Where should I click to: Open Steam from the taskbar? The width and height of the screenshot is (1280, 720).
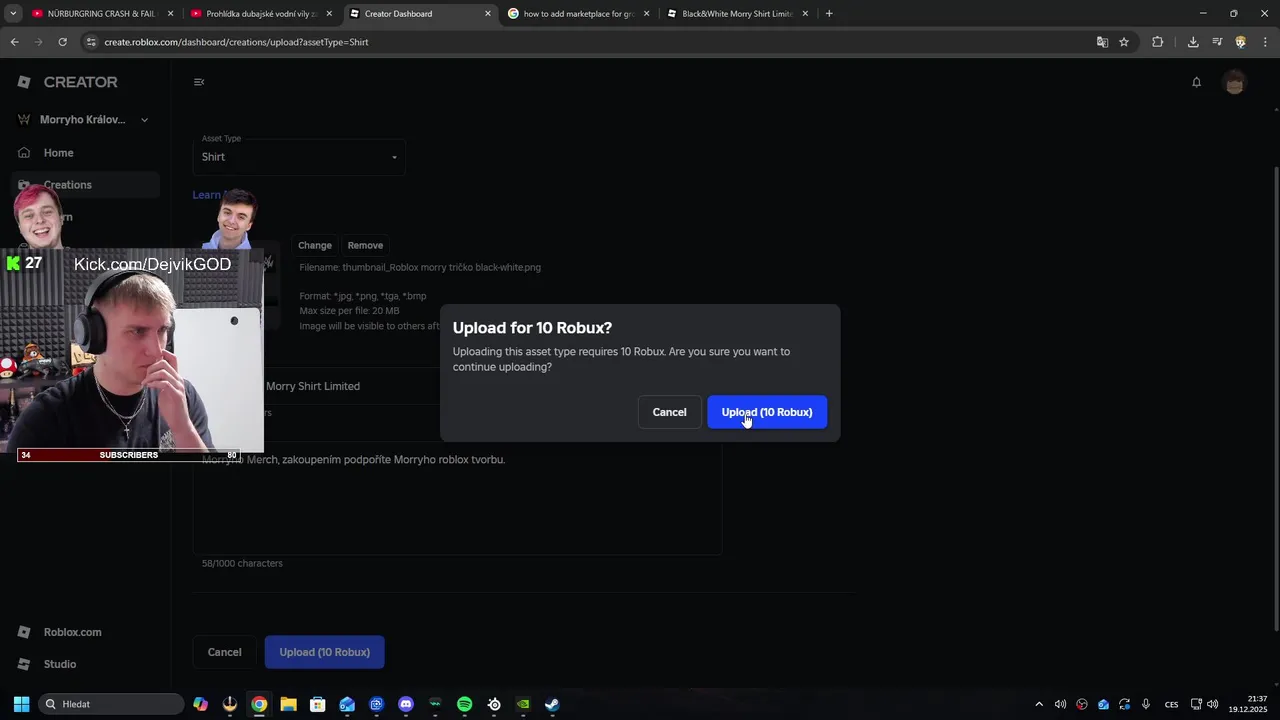[x=552, y=704]
